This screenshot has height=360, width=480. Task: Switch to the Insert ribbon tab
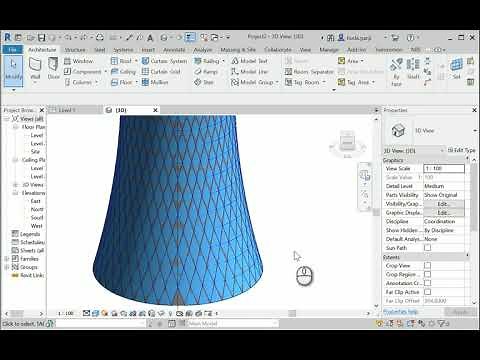click(148, 50)
